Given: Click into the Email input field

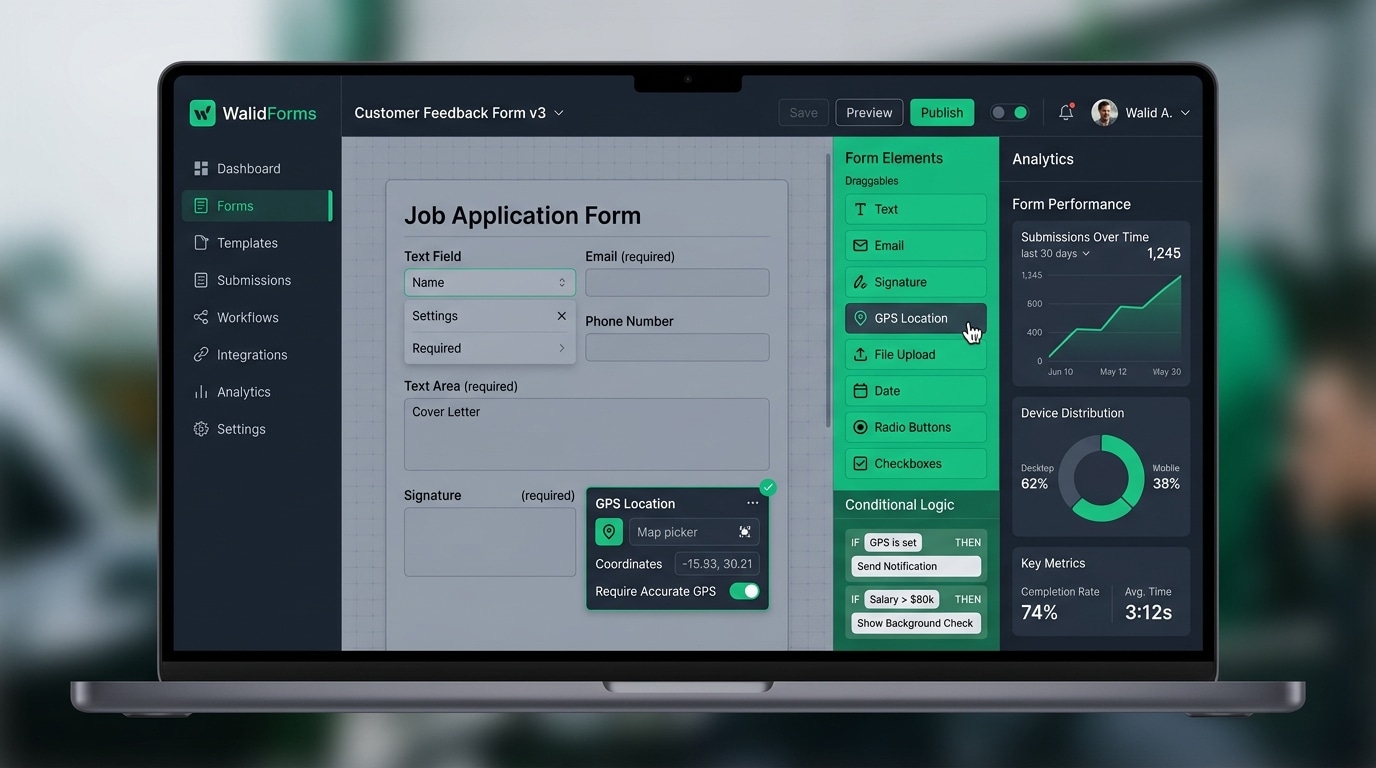Looking at the screenshot, I should (x=677, y=282).
